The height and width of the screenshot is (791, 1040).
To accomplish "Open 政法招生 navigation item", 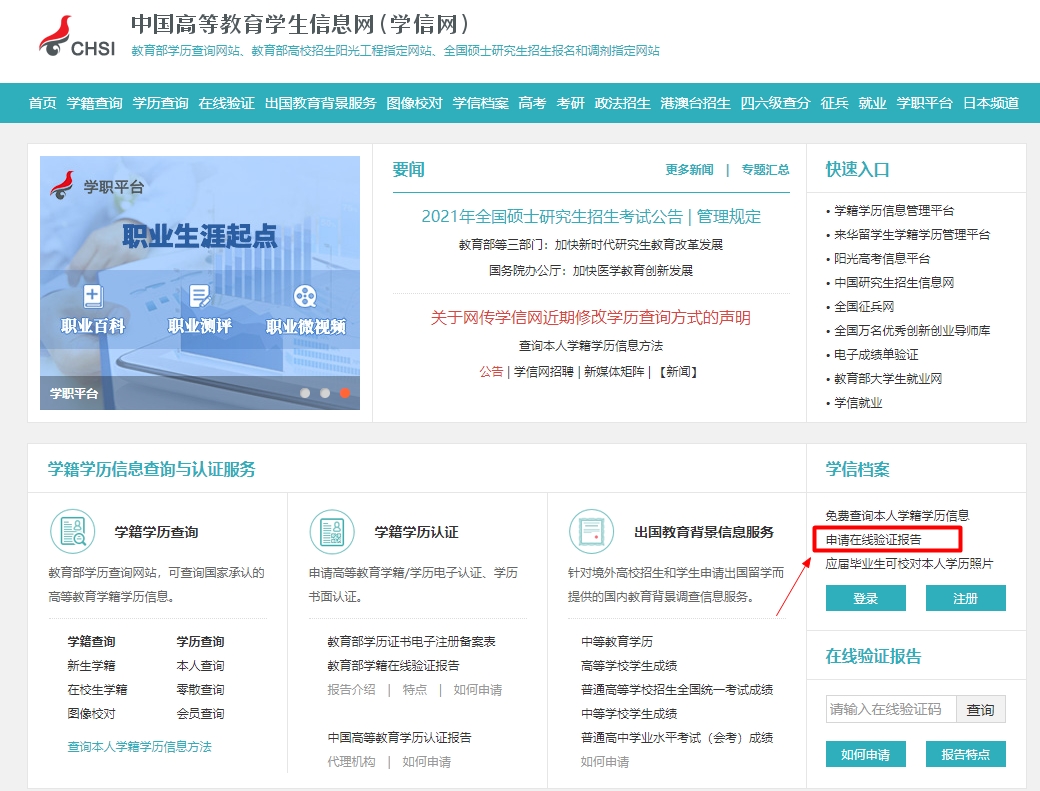I will click(622, 103).
